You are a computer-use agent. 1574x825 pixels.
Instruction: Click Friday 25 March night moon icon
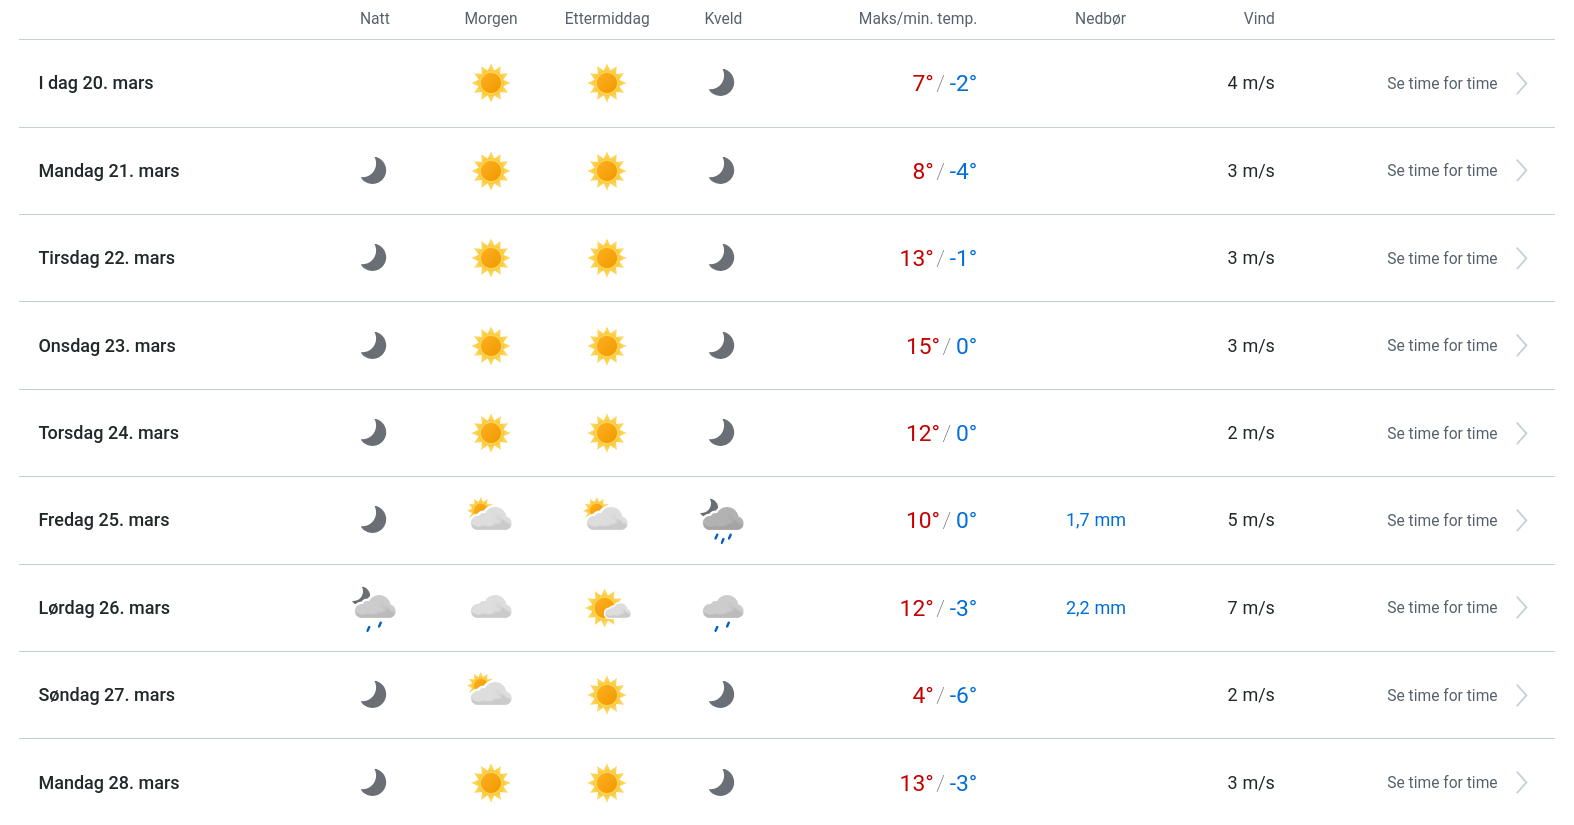[x=374, y=520]
